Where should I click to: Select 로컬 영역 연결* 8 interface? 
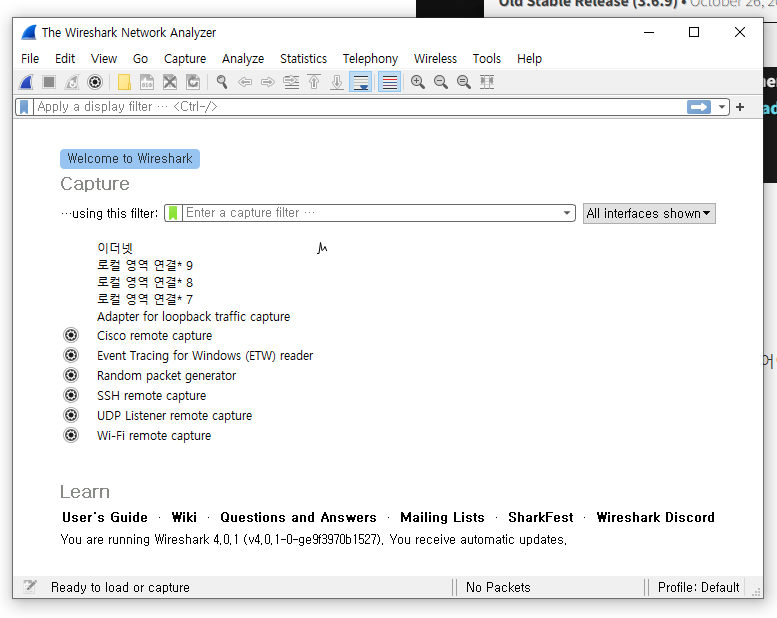pyautogui.click(x=145, y=282)
